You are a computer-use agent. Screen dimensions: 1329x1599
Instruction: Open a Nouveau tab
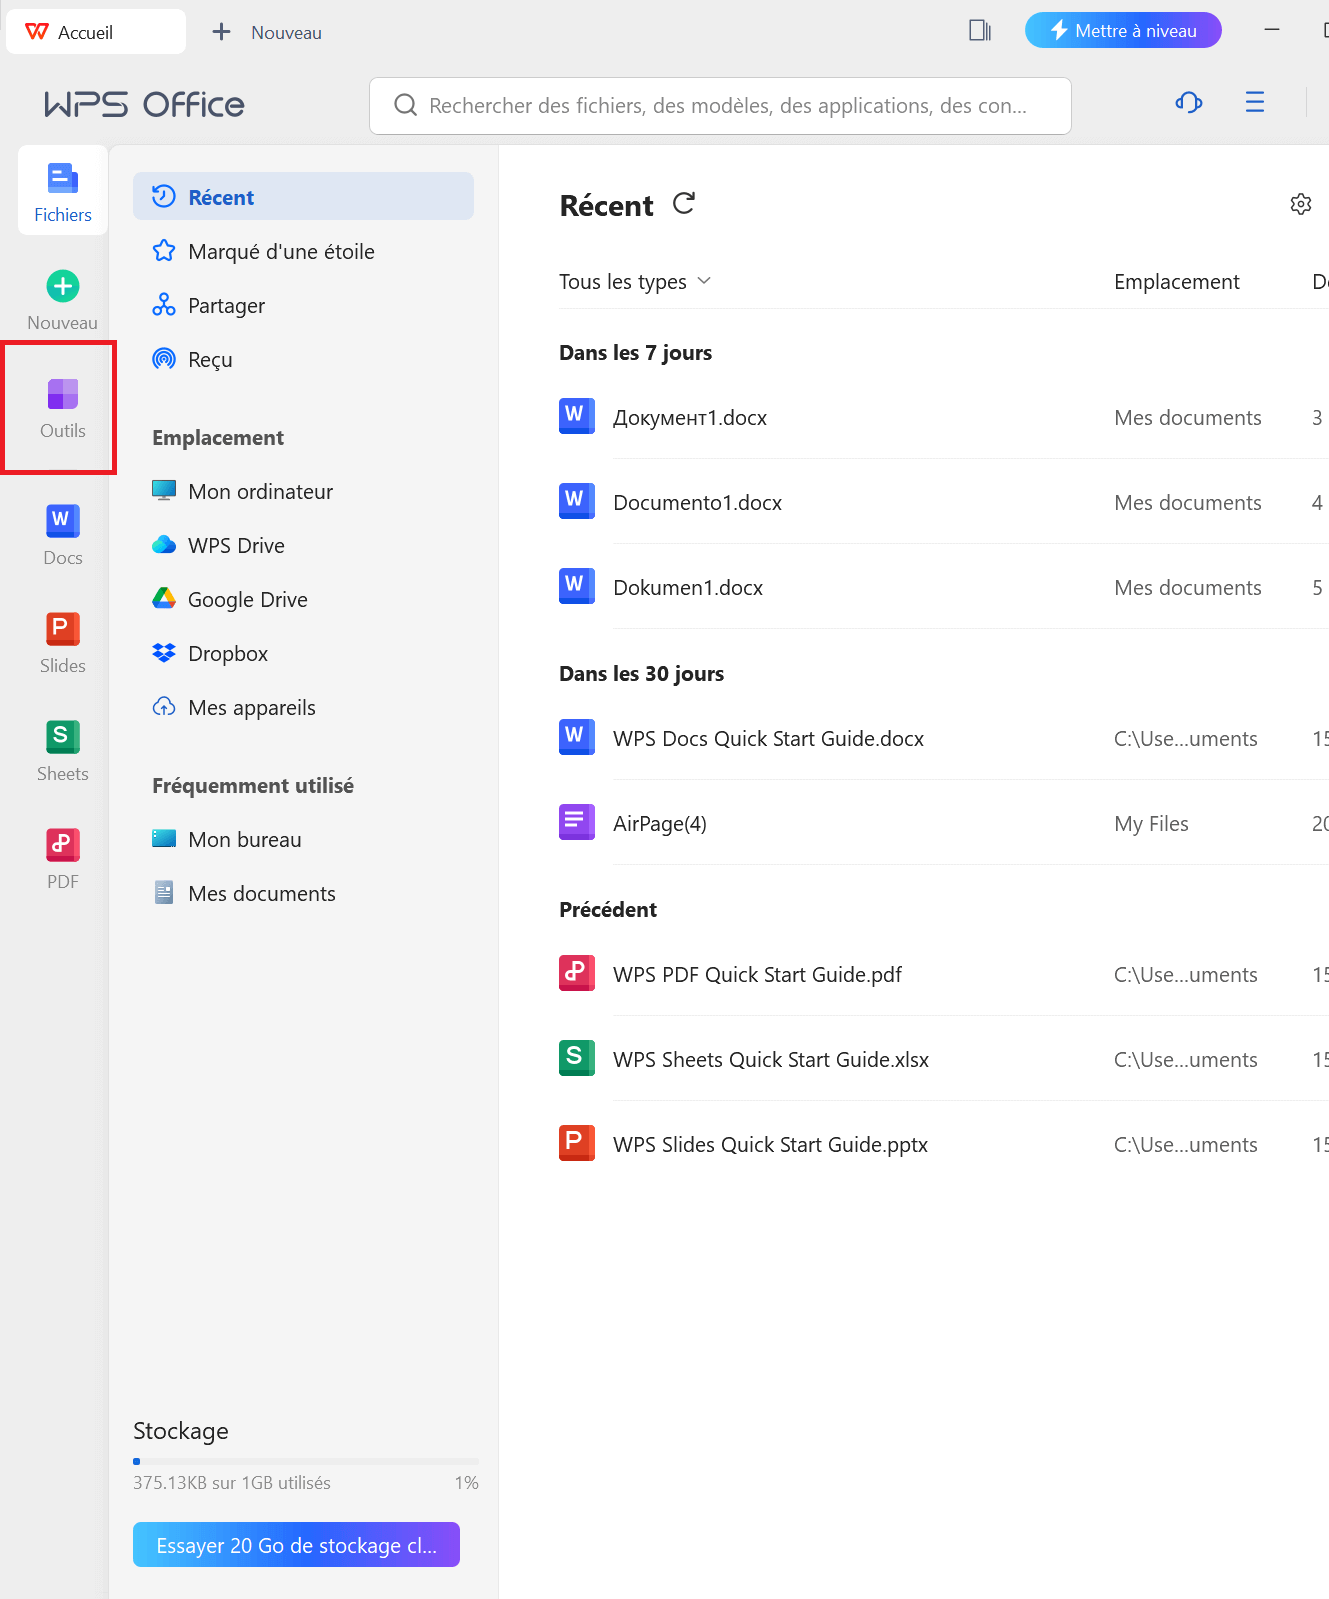tap(268, 32)
